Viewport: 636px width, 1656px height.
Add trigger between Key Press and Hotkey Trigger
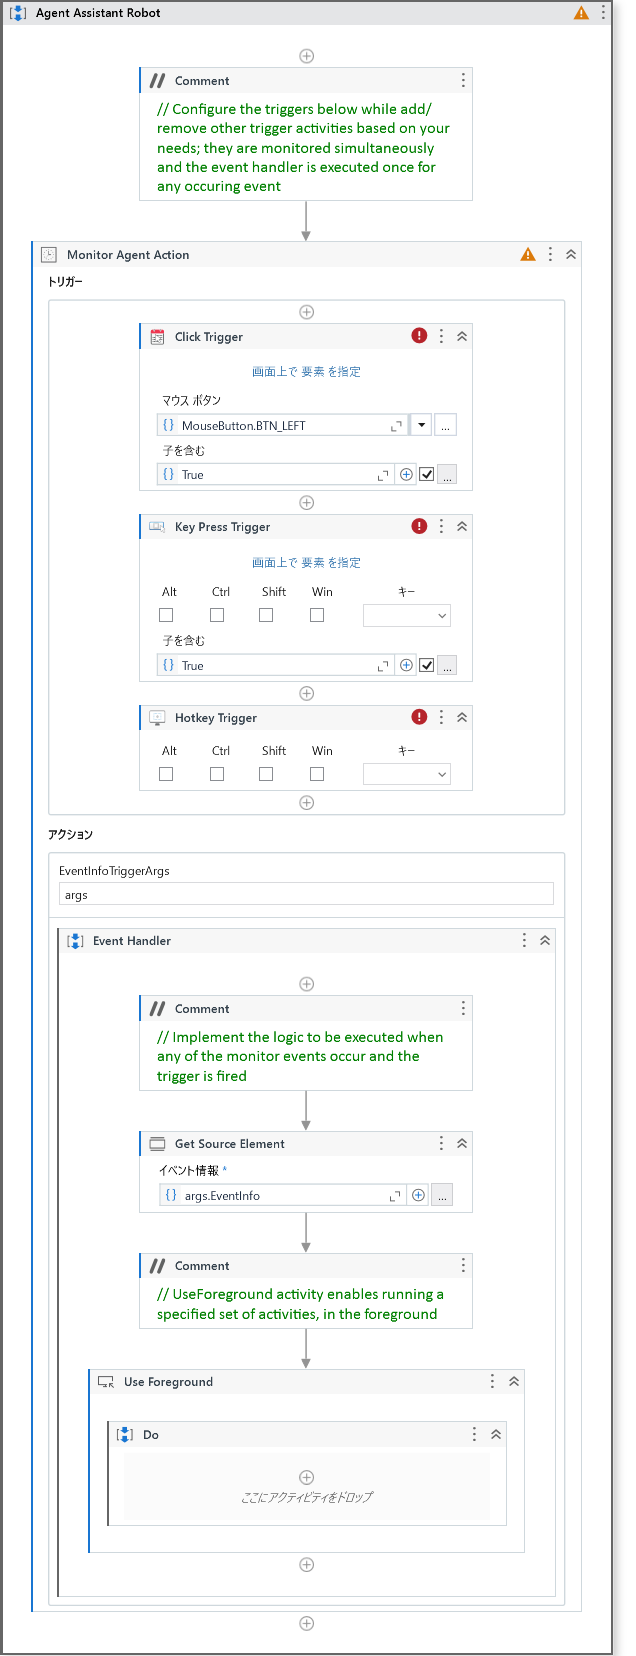[x=307, y=693]
